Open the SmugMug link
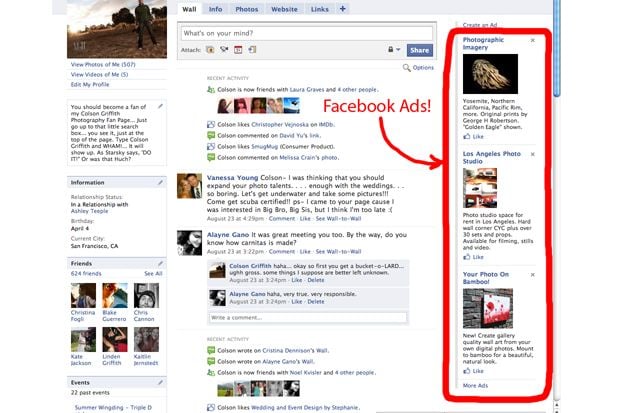Image resolution: width=620 pixels, height=413 pixels. click(265, 147)
